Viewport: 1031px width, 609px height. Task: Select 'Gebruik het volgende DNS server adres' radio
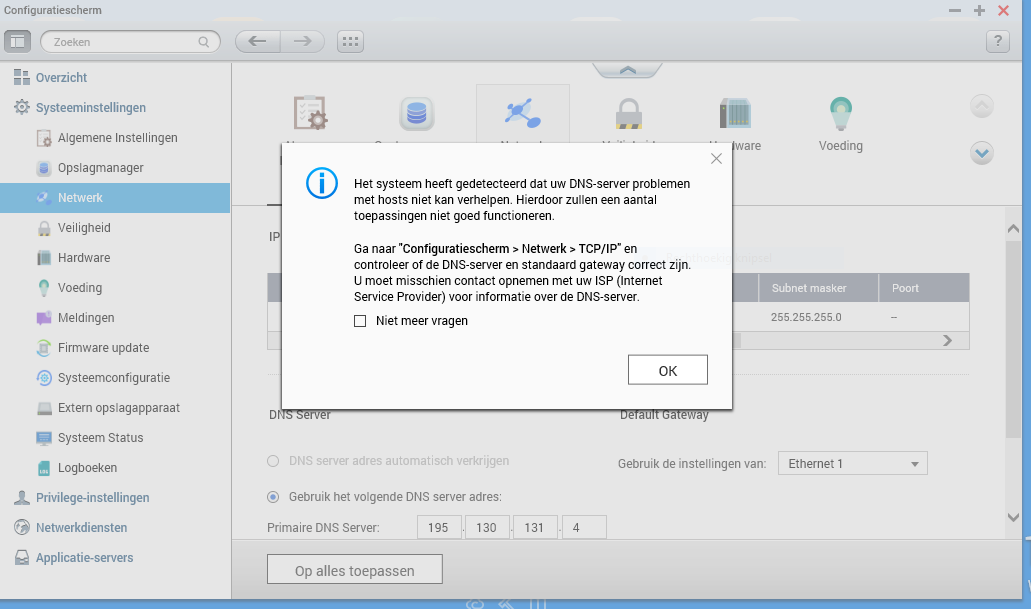tap(273, 497)
